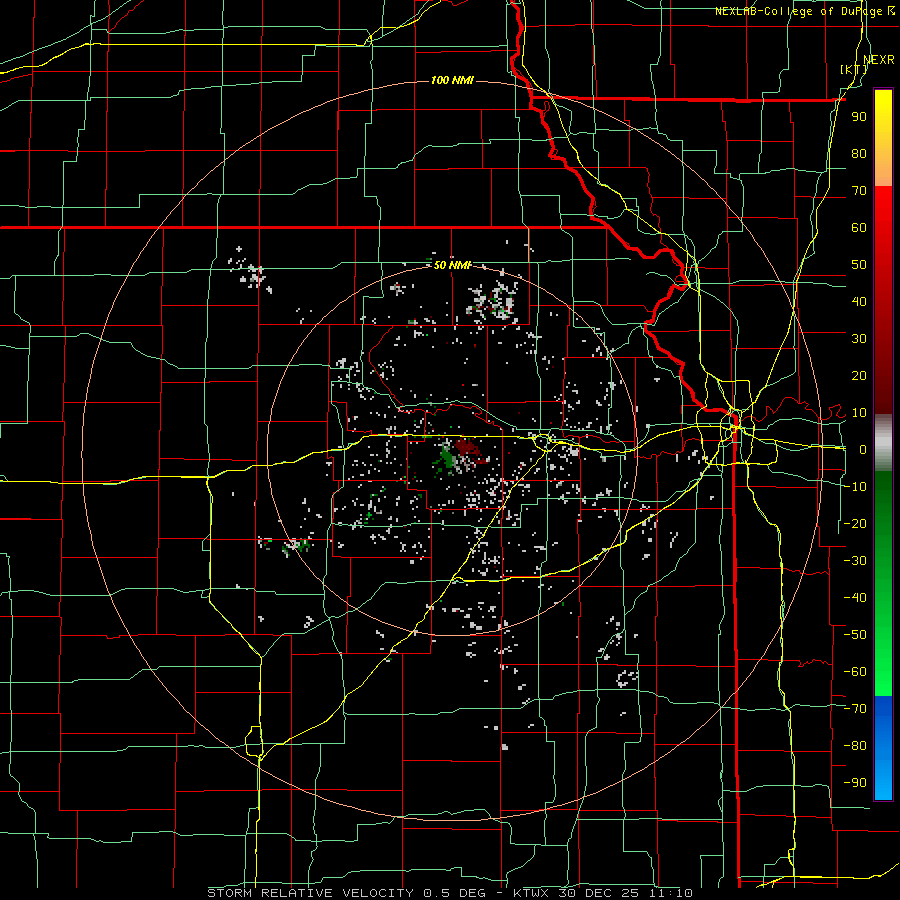Click the -90 value on velocity scale
Image resolution: width=900 pixels, height=900 pixels.
pos(855,782)
